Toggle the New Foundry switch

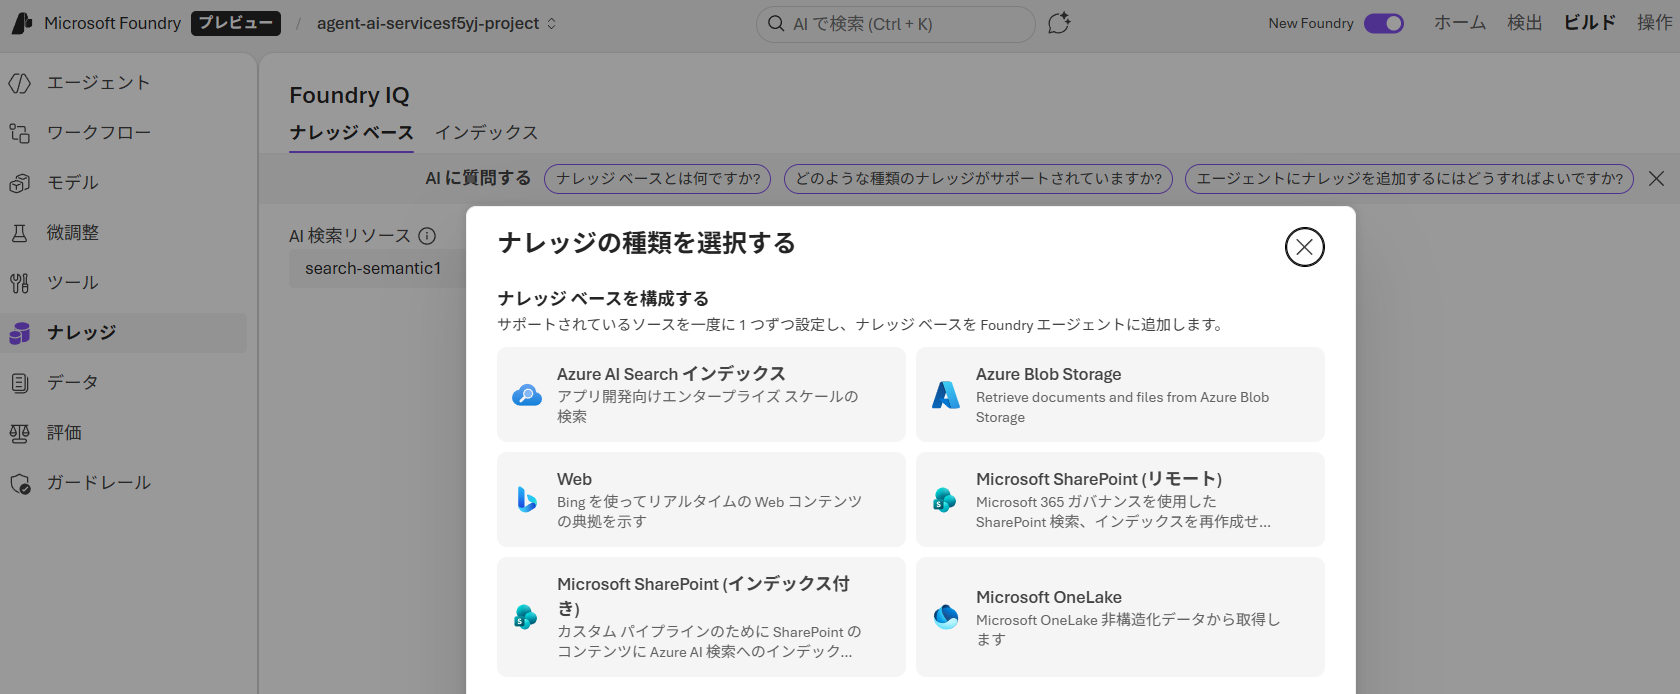click(x=1384, y=23)
